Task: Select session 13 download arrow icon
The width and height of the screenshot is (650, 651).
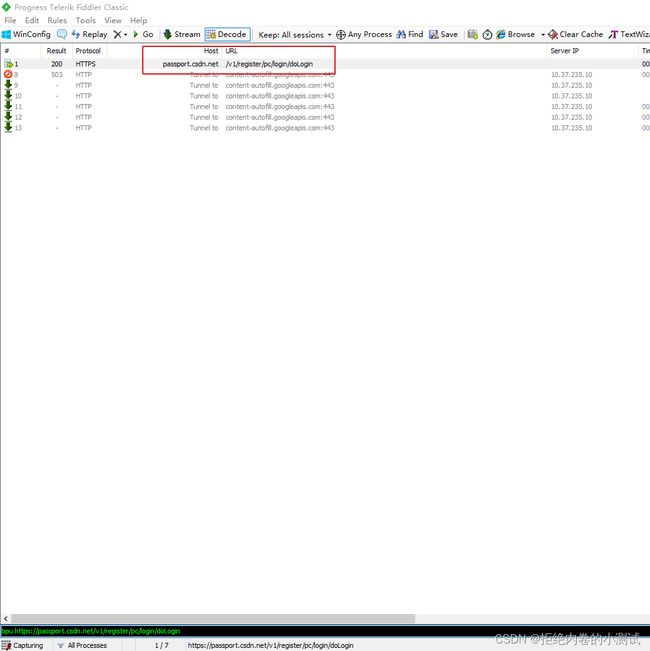Action: tap(8, 127)
